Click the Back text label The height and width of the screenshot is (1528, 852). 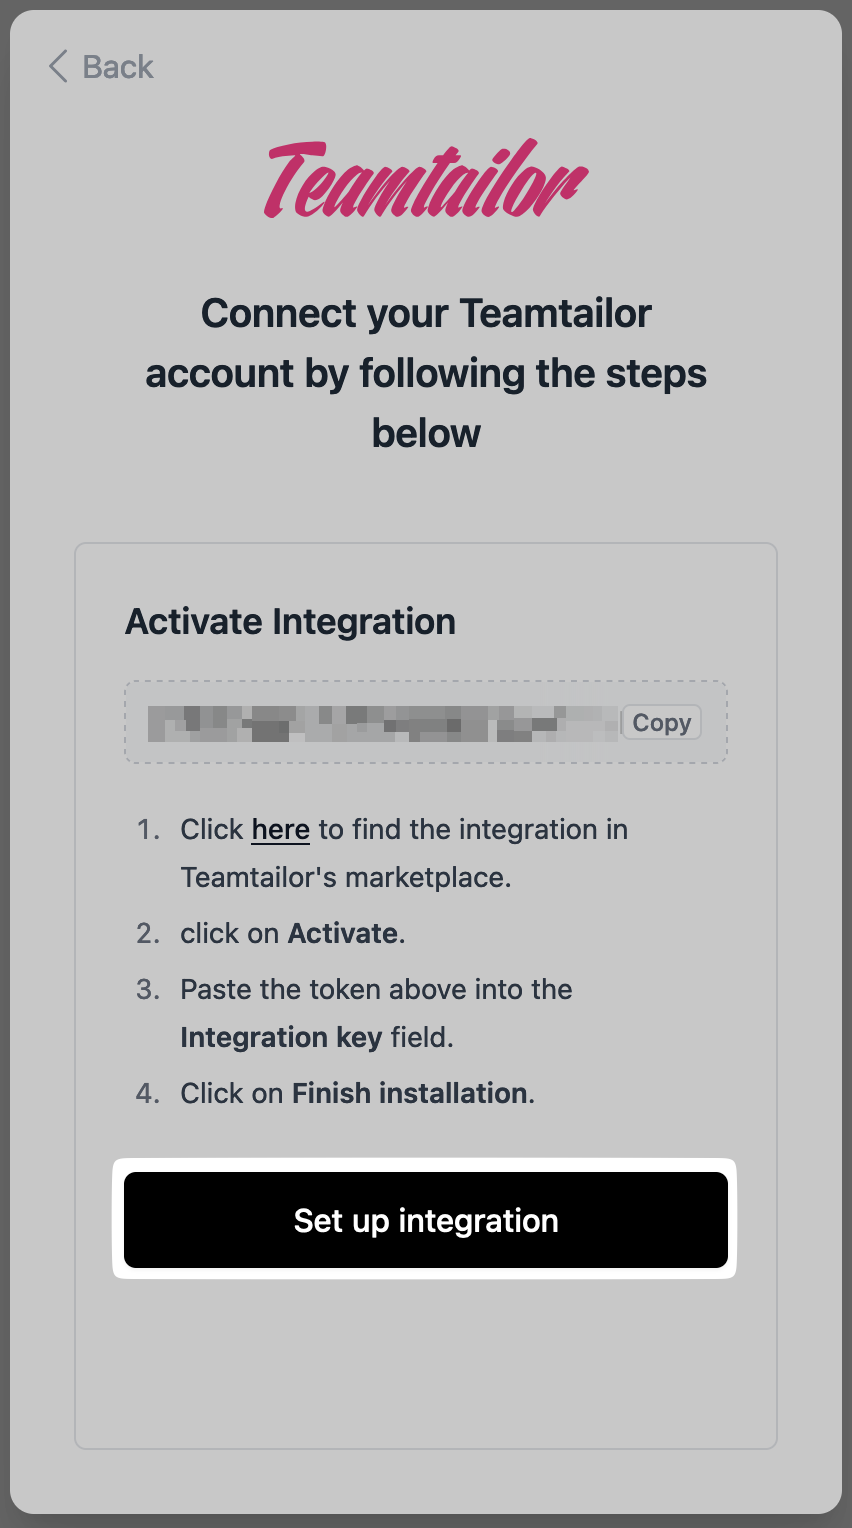(x=118, y=67)
